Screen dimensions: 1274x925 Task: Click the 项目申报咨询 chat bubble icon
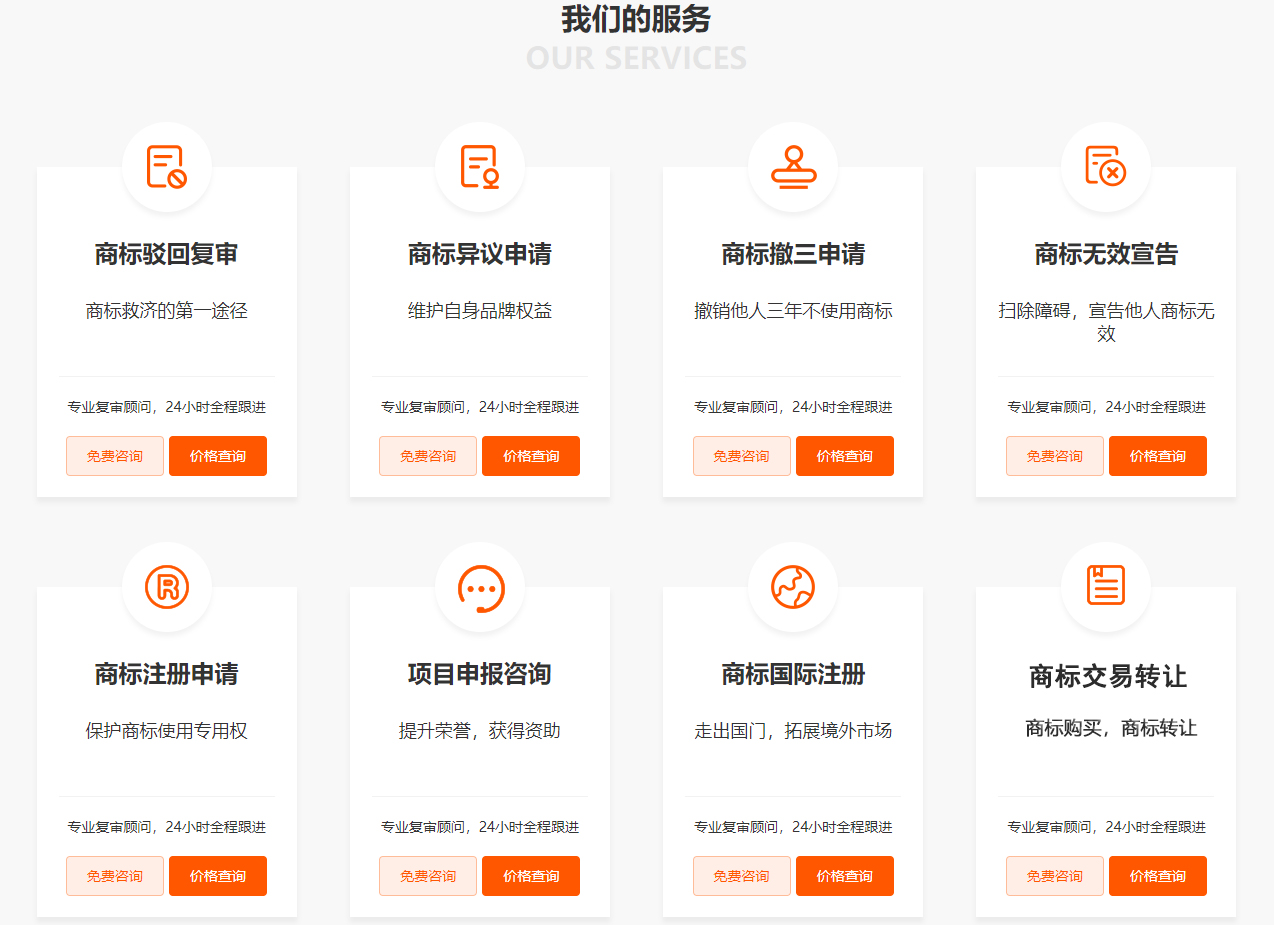480,588
